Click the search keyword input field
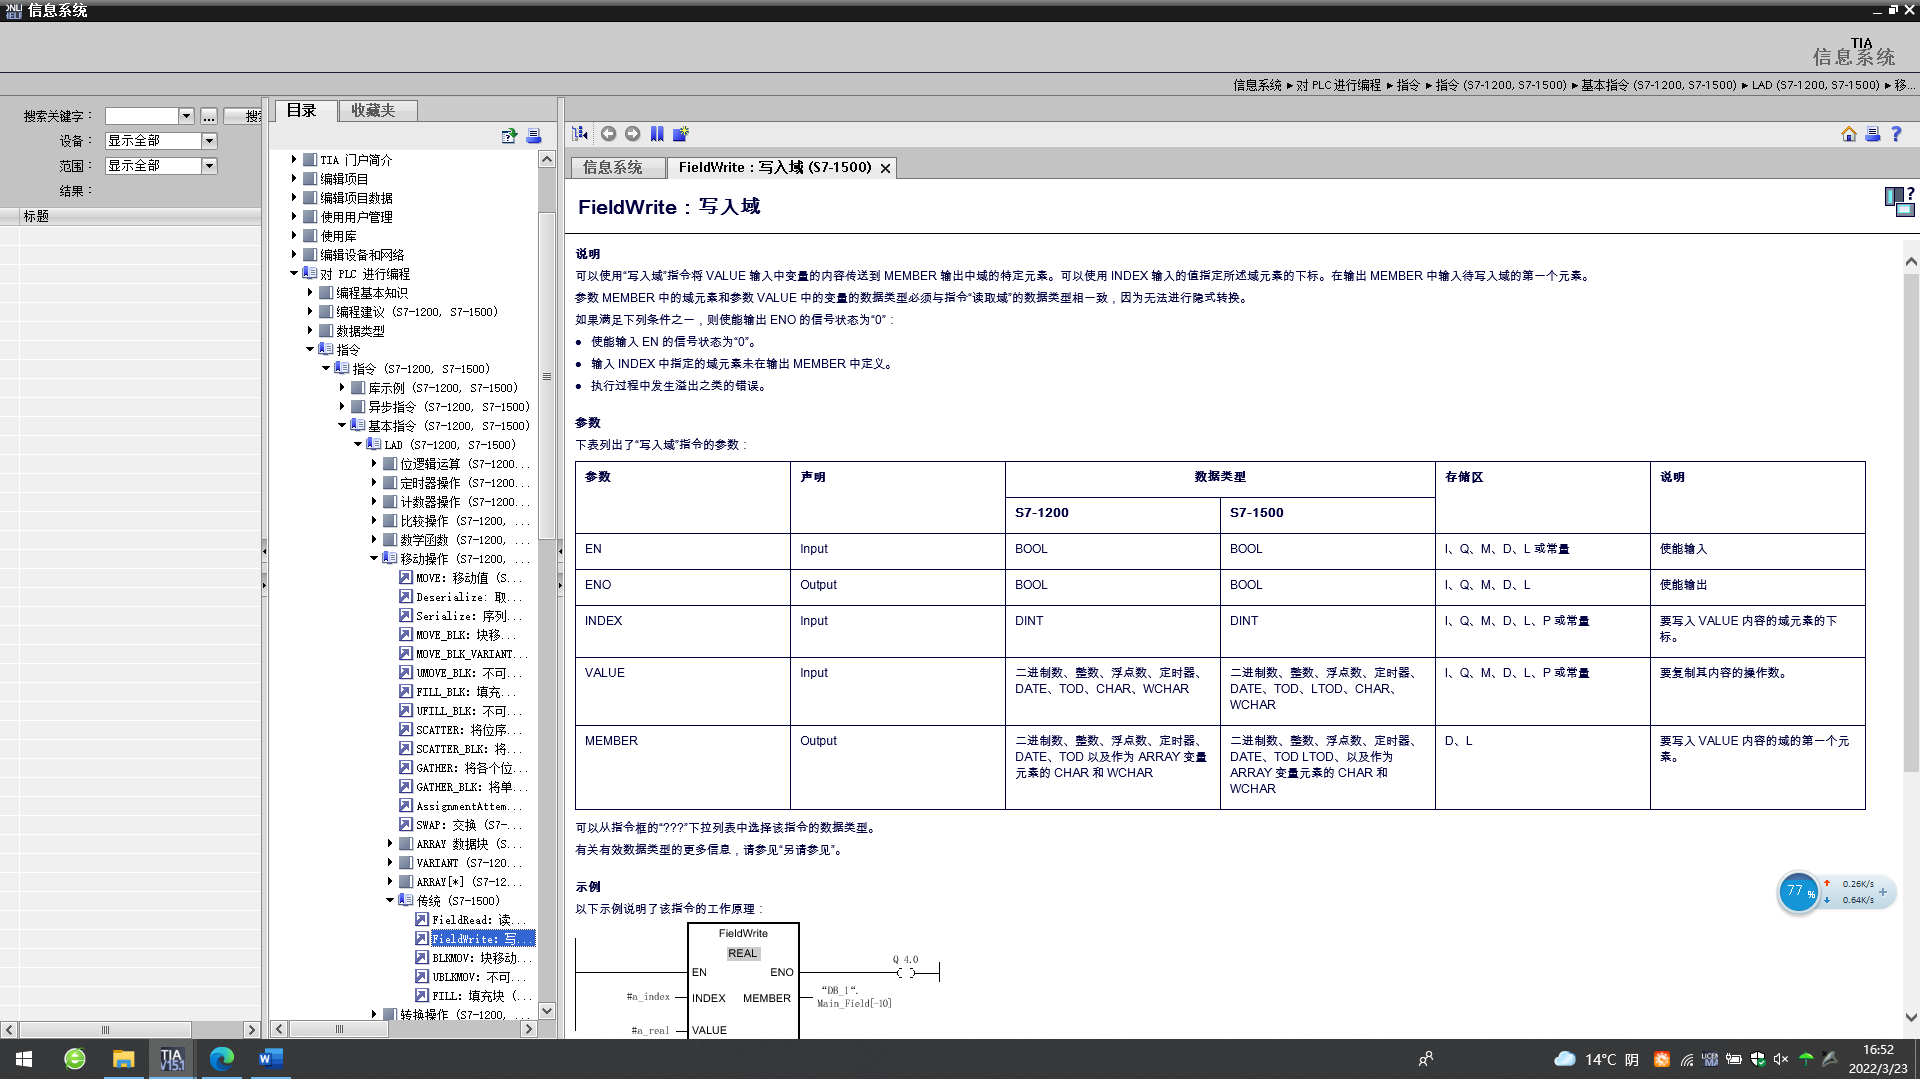This screenshot has height=1079, width=1920. [142, 116]
